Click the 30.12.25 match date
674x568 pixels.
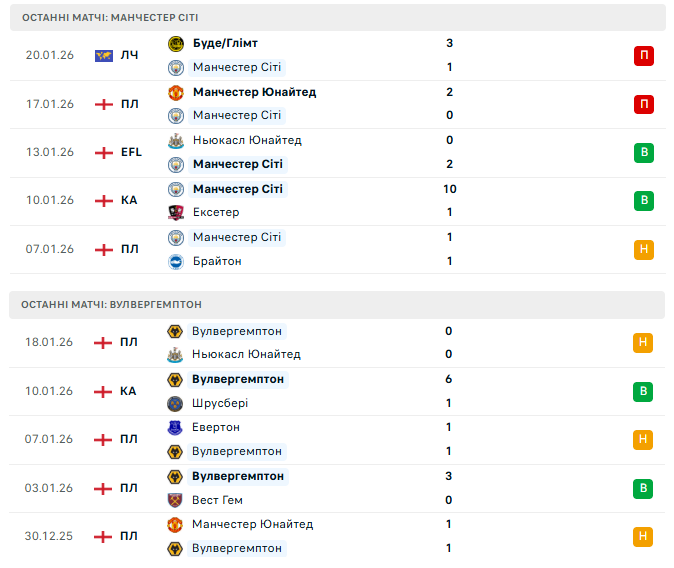click(49, 536)
